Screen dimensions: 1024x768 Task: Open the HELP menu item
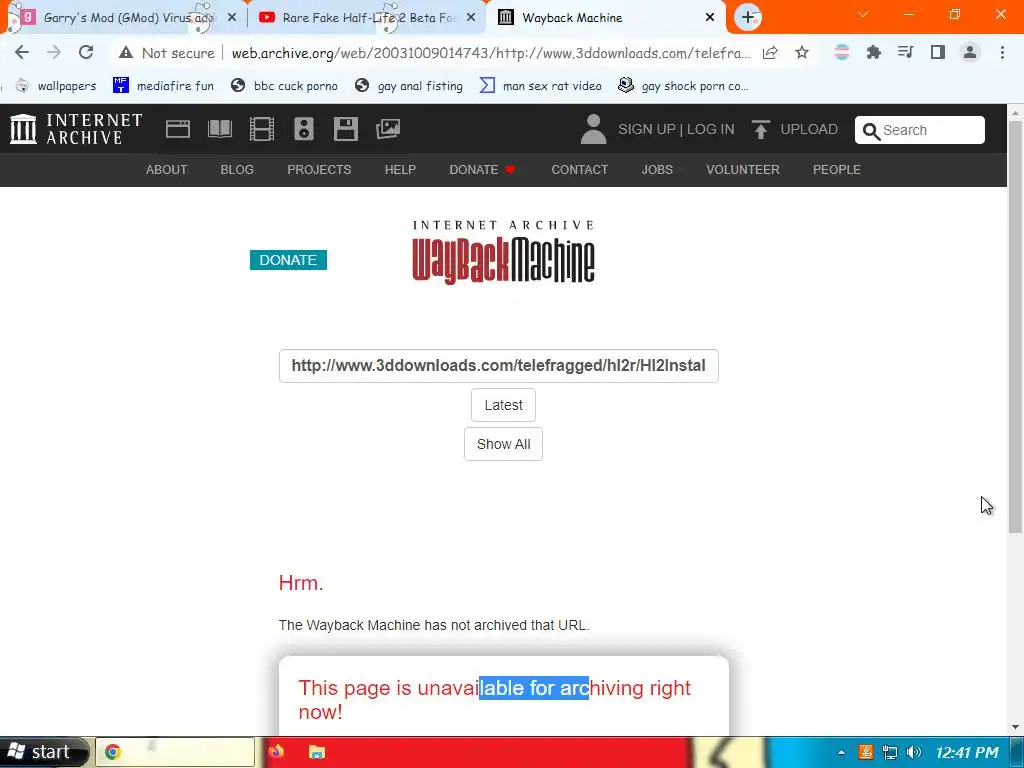(x=400, y=170)
